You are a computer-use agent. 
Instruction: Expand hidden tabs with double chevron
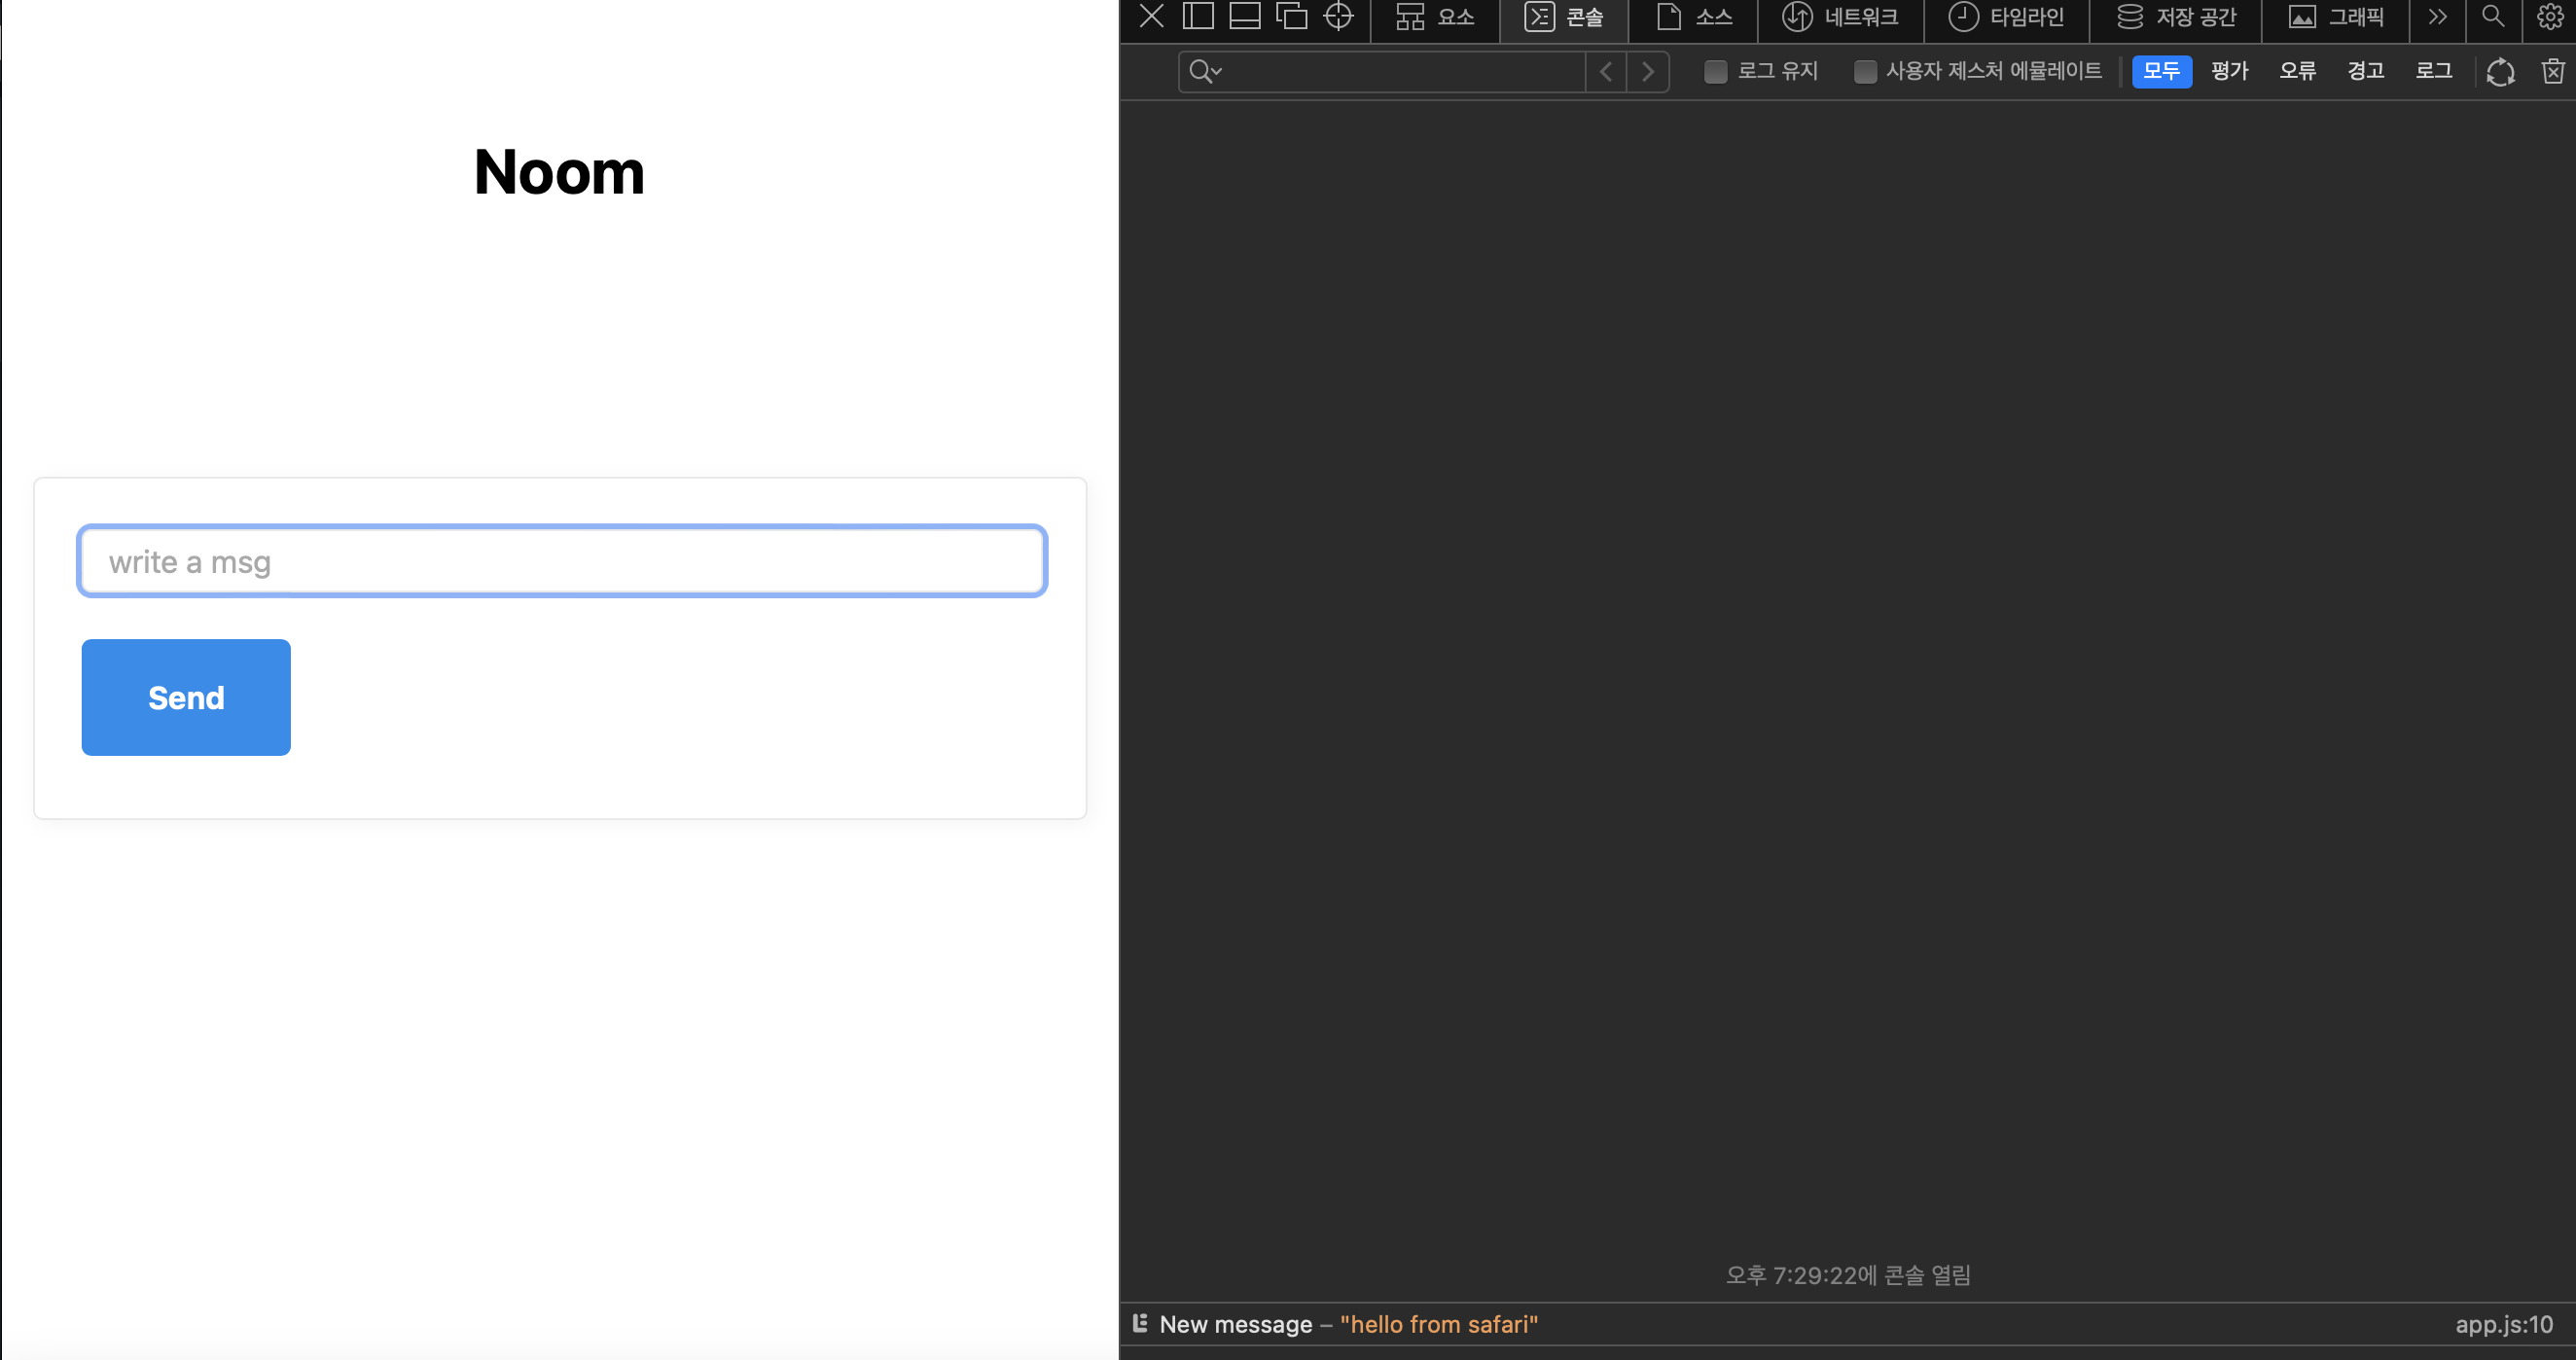tap(2437, 16)
